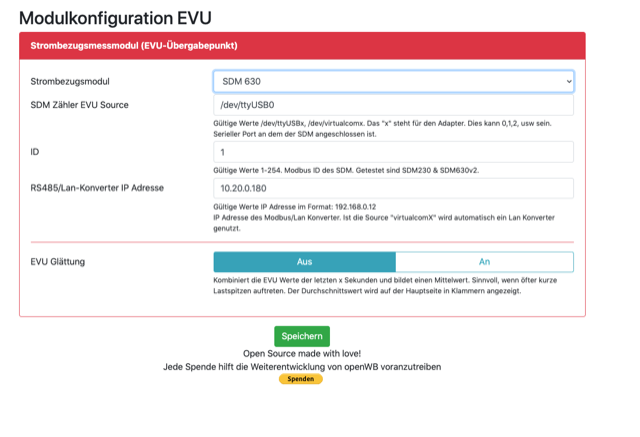
Task: Click the RS485/Lan-Konverter IP Adresse label
Action: pos(97,188)
